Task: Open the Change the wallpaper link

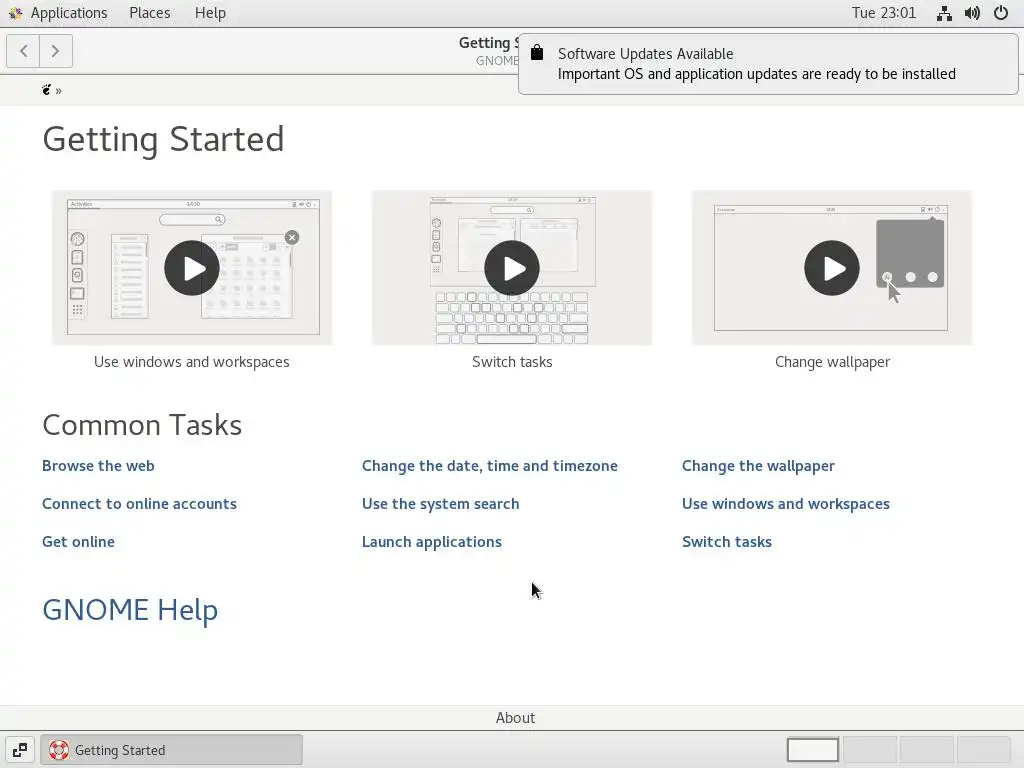Action: [758, 466]
